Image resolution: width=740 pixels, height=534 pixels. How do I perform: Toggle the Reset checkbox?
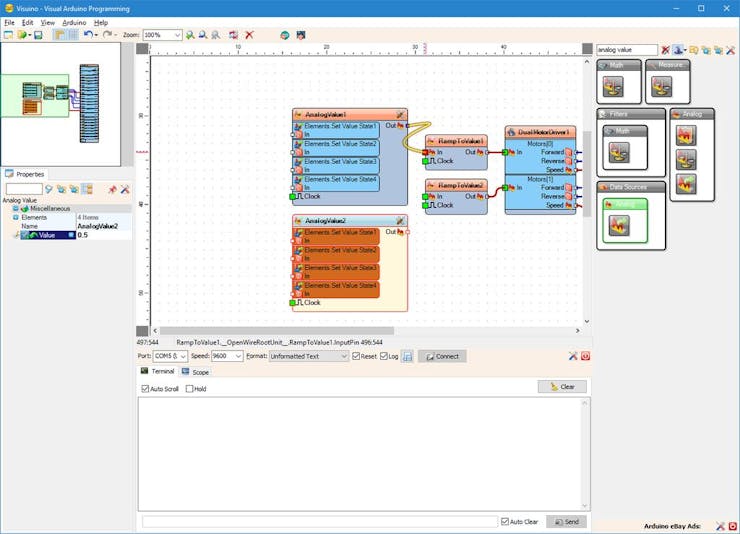pyautogui.click(x=357, y=356)
